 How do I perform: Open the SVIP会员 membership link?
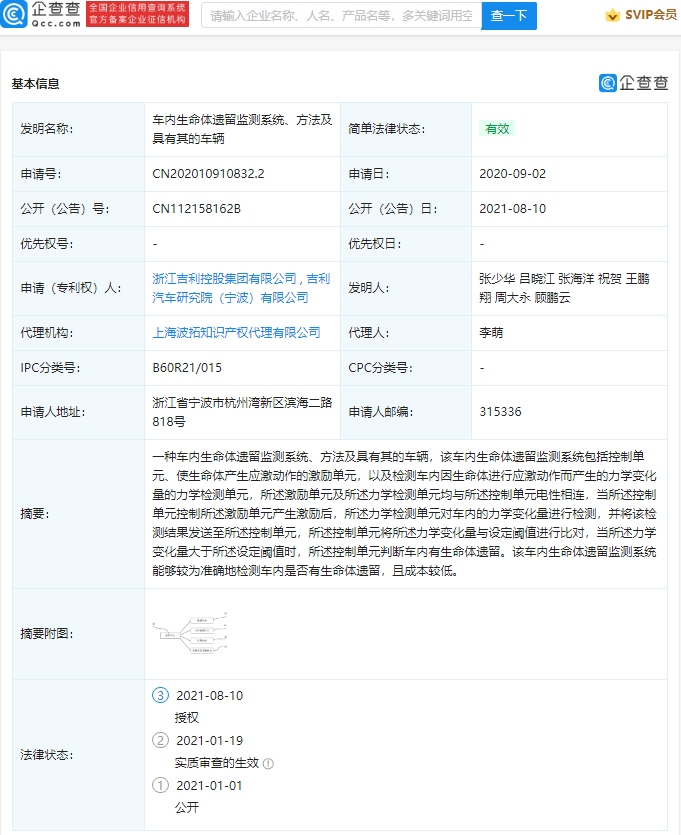click(650, 15)
